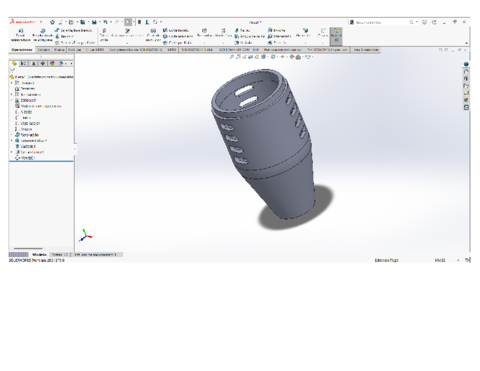Click Redondeo fillet tool
This screenshot has width=480, height=371.
point(204,33)
